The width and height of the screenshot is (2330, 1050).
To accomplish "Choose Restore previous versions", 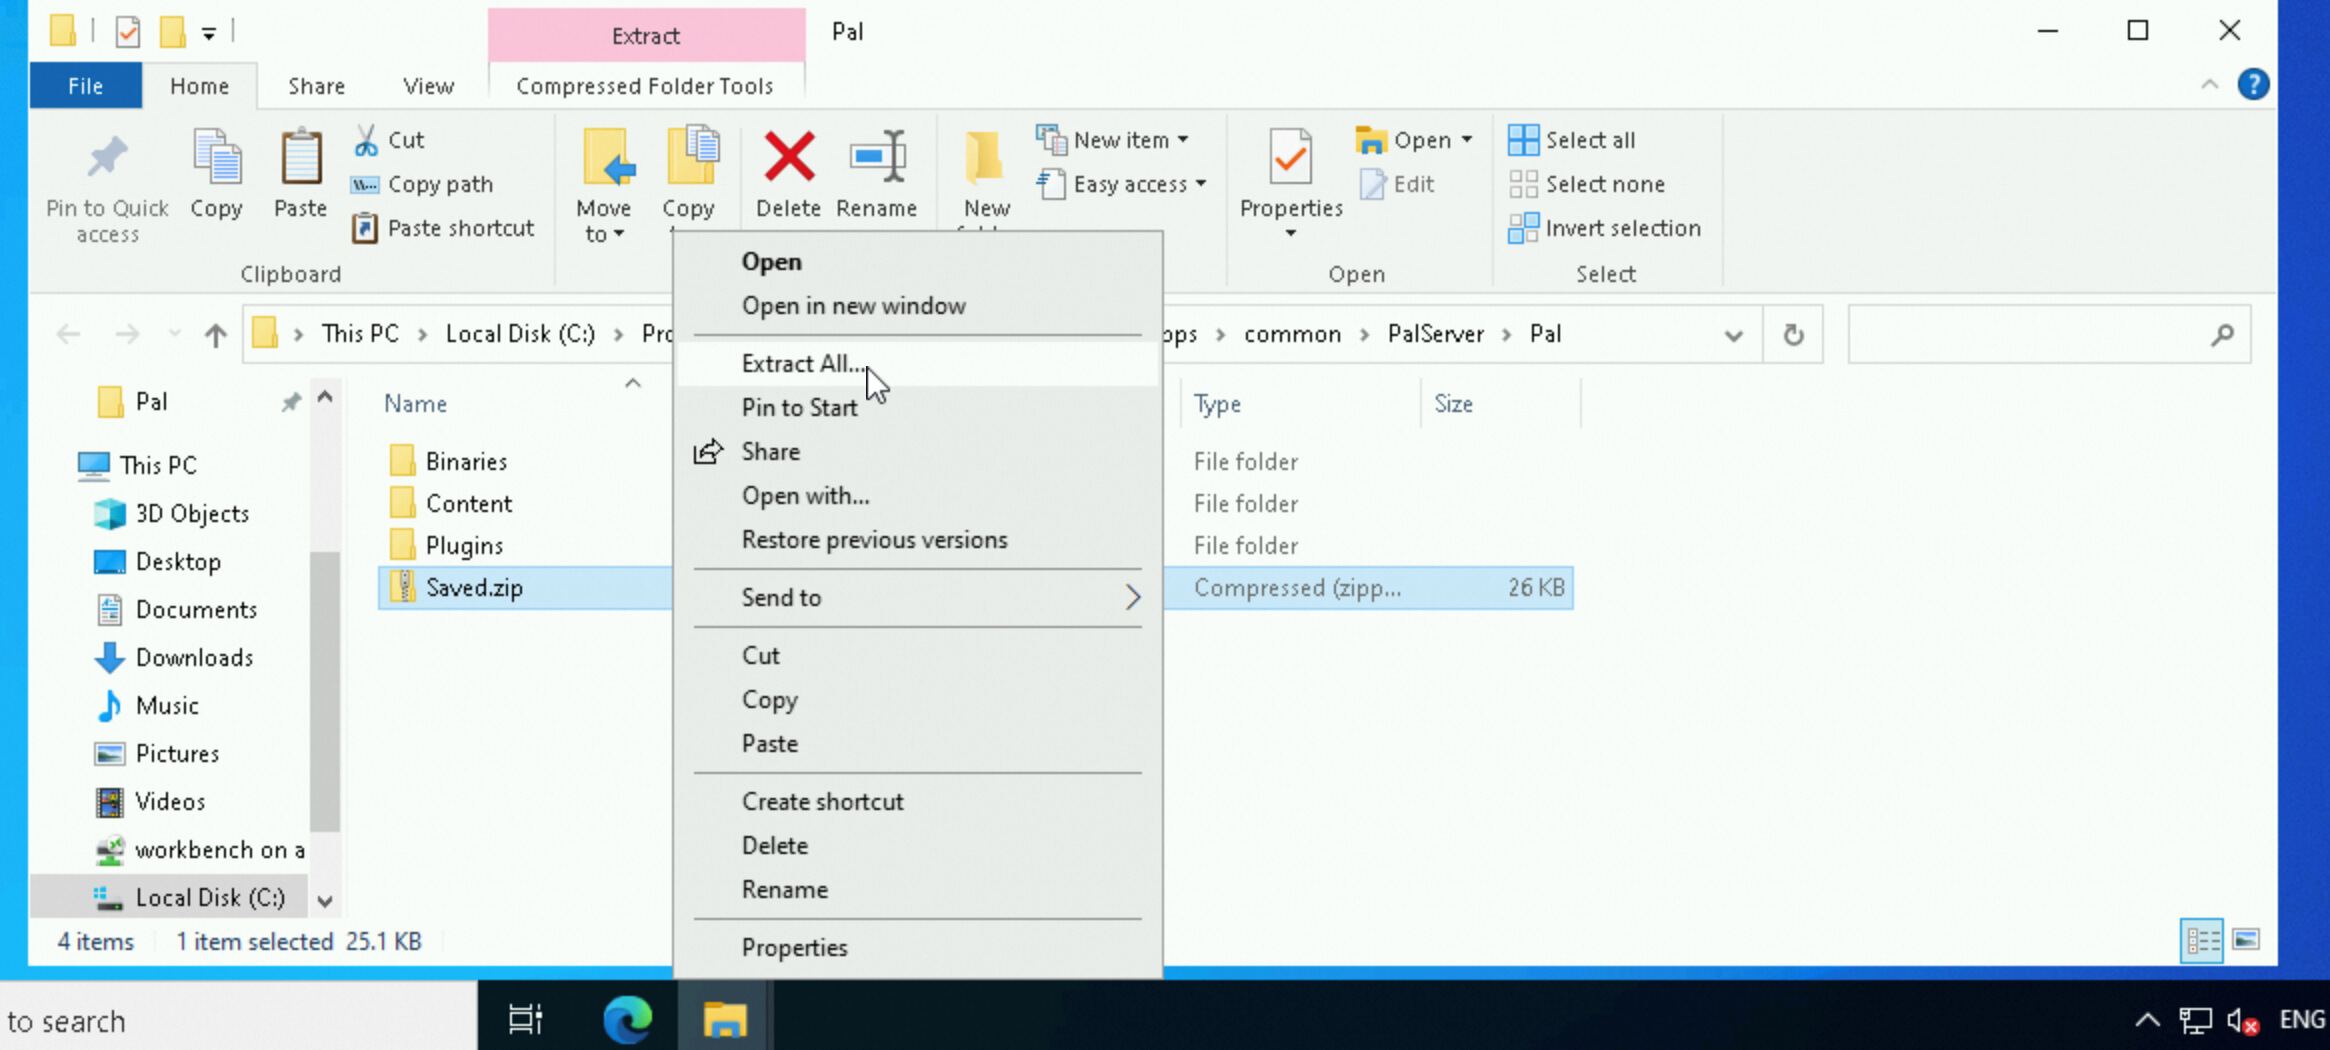I will coord(917,539).
